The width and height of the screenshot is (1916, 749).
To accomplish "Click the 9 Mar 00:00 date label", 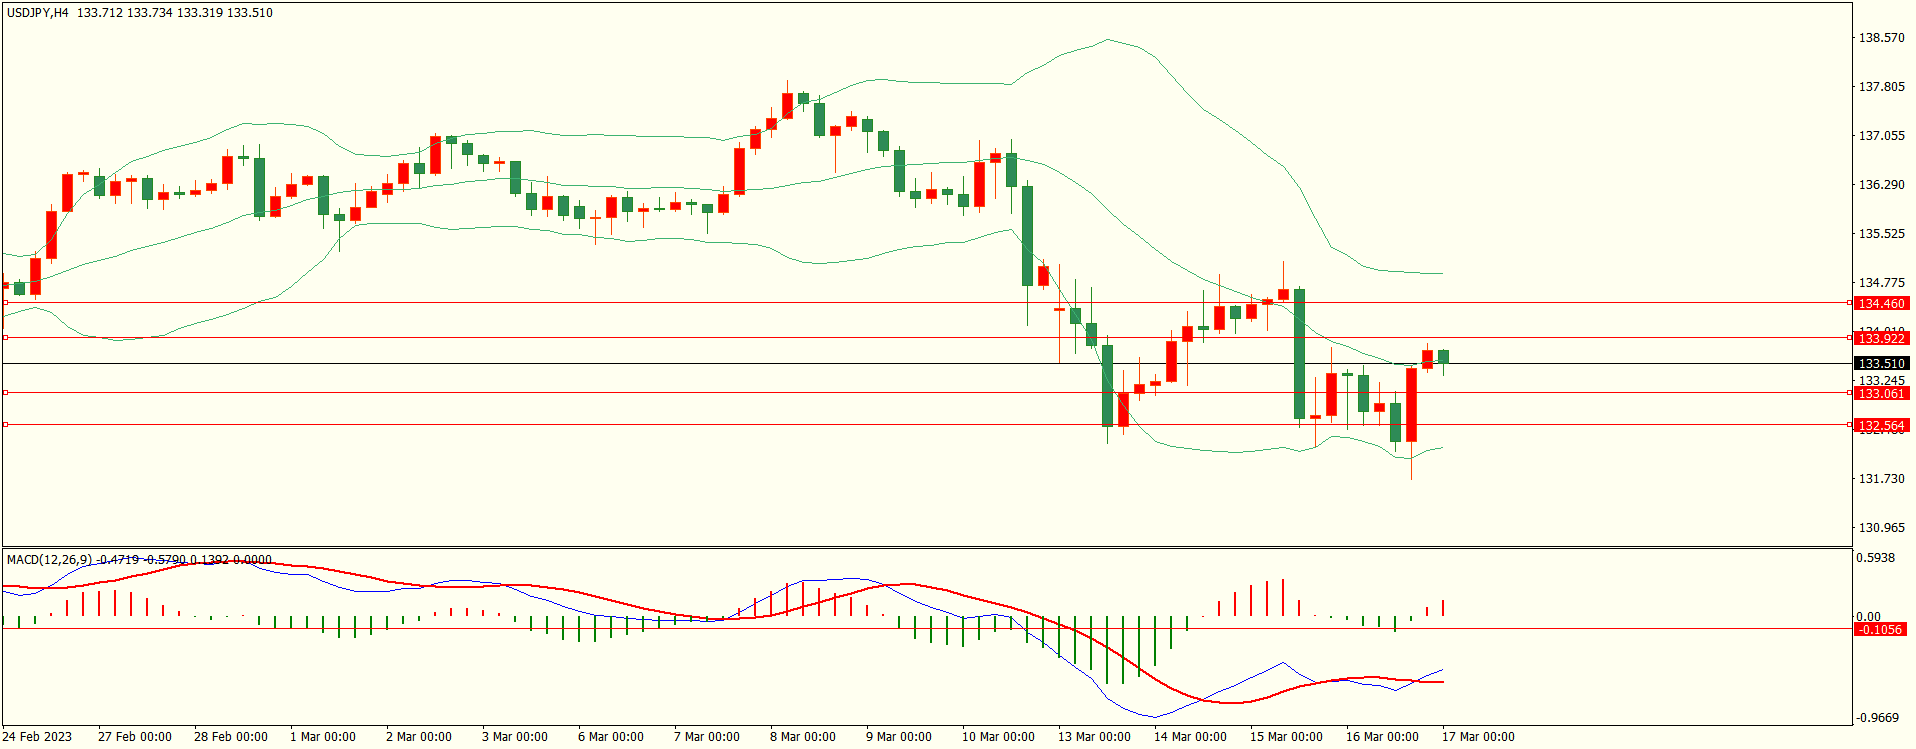I will click(x=899, y=737).
